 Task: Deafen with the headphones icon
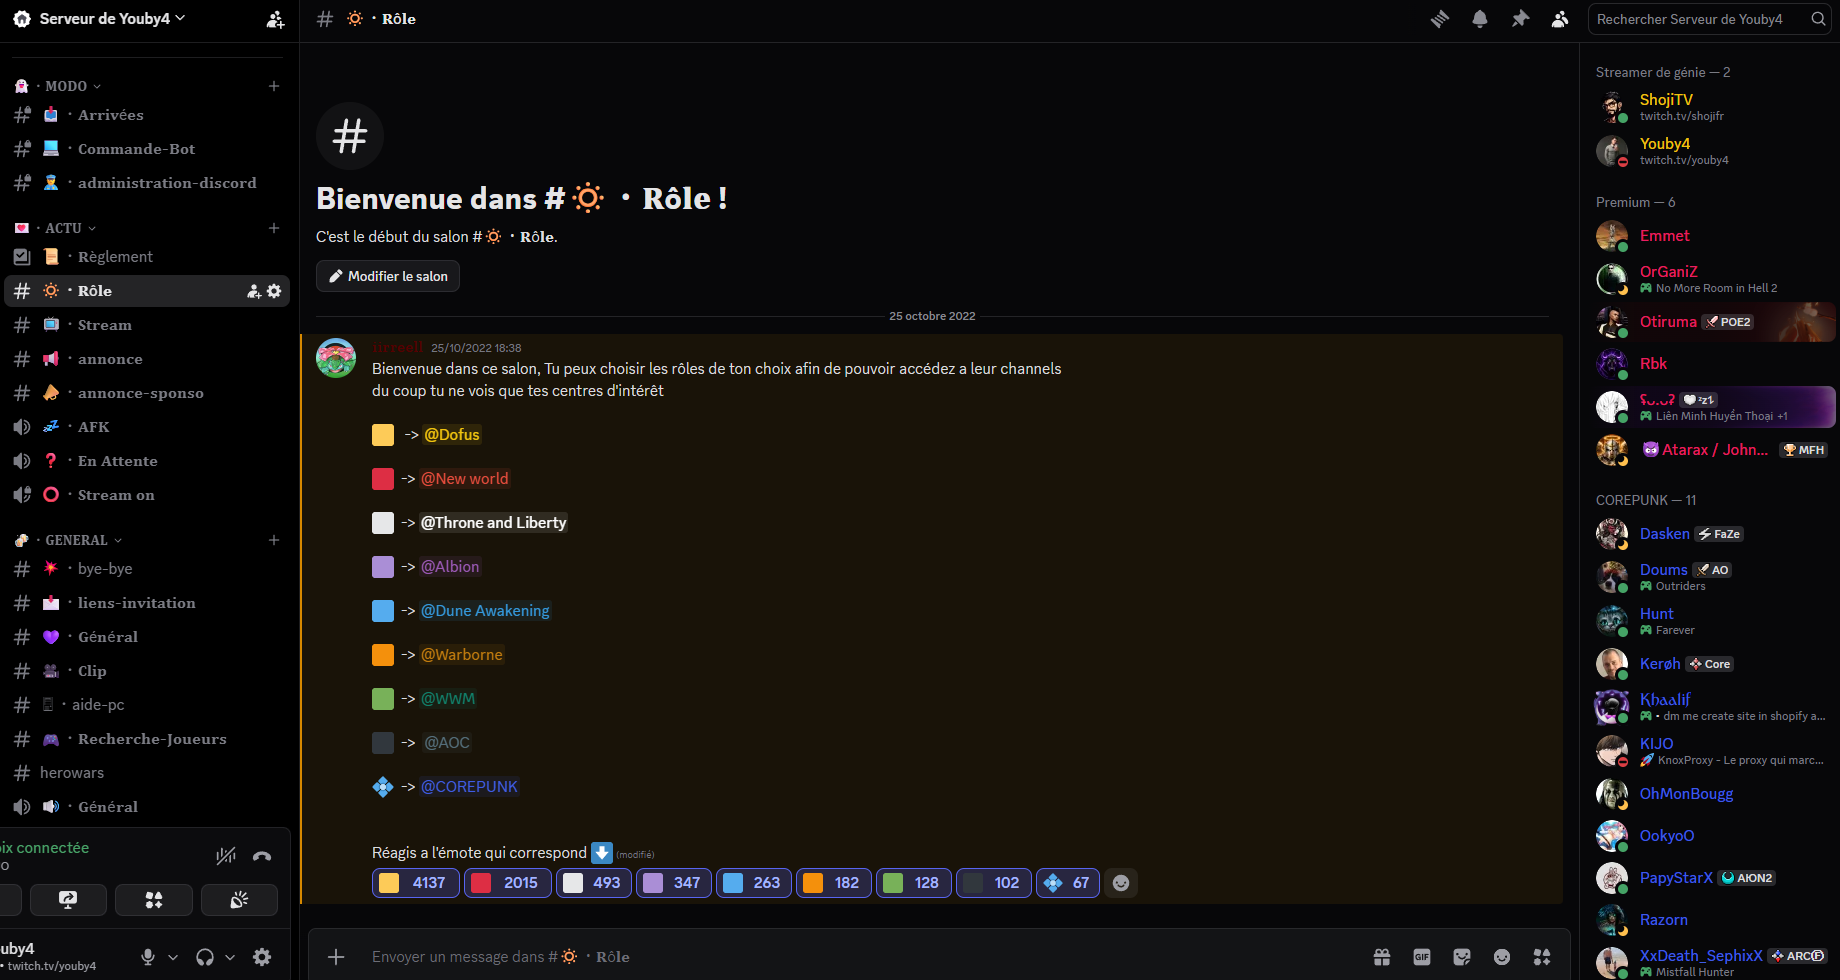pyautogui.click(x=205, y=957)
